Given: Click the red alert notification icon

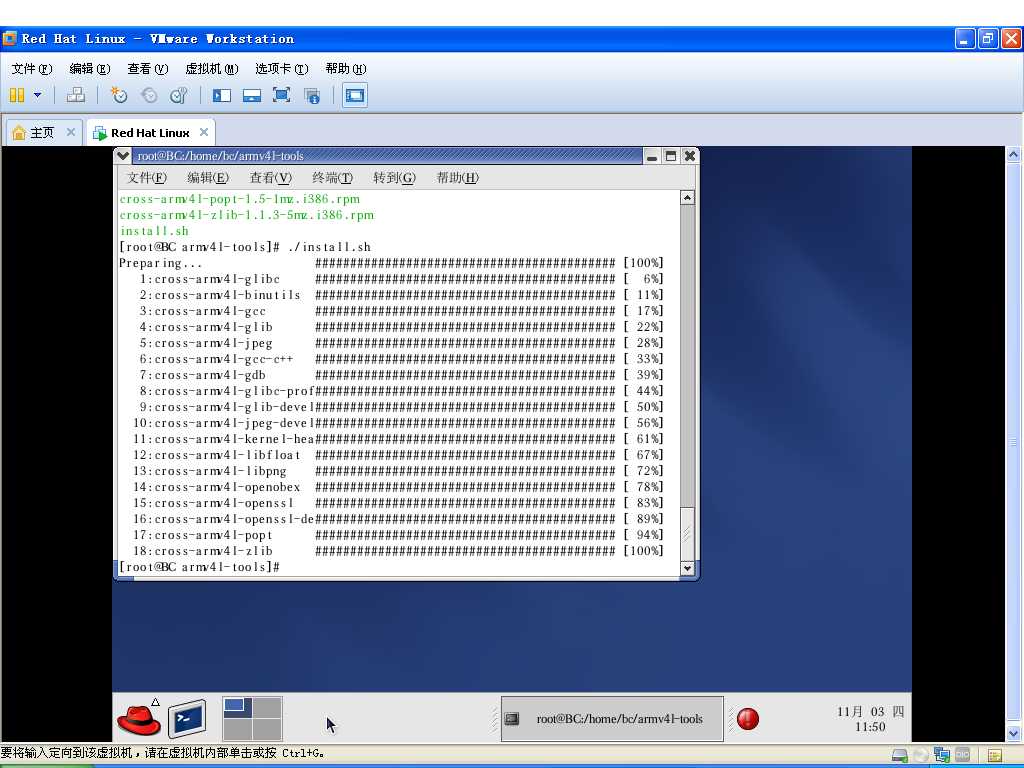Looking at the screenshot, I should pos(748,718).
